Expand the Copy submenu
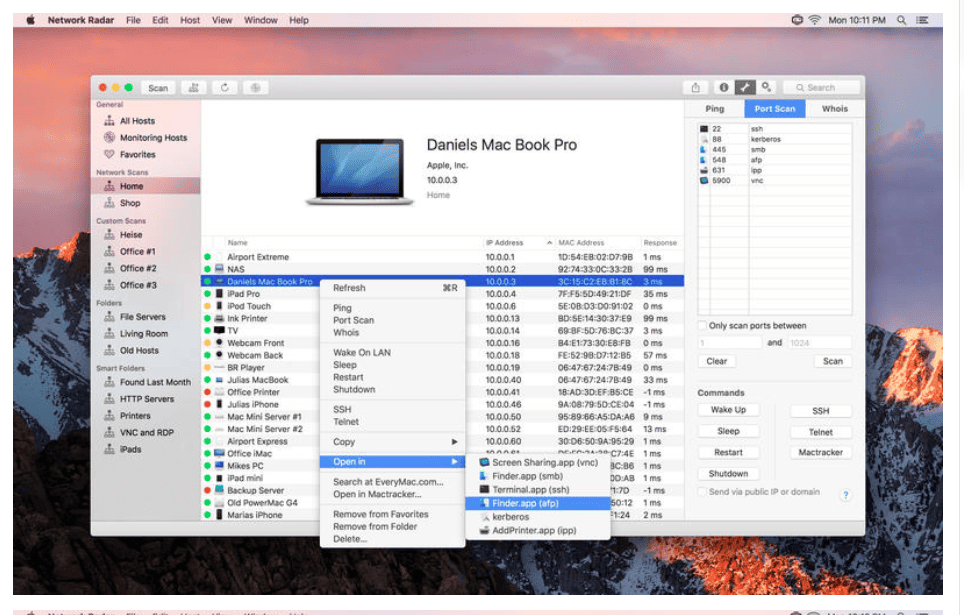This screenshot has height=615, width=964. [392, 442]
